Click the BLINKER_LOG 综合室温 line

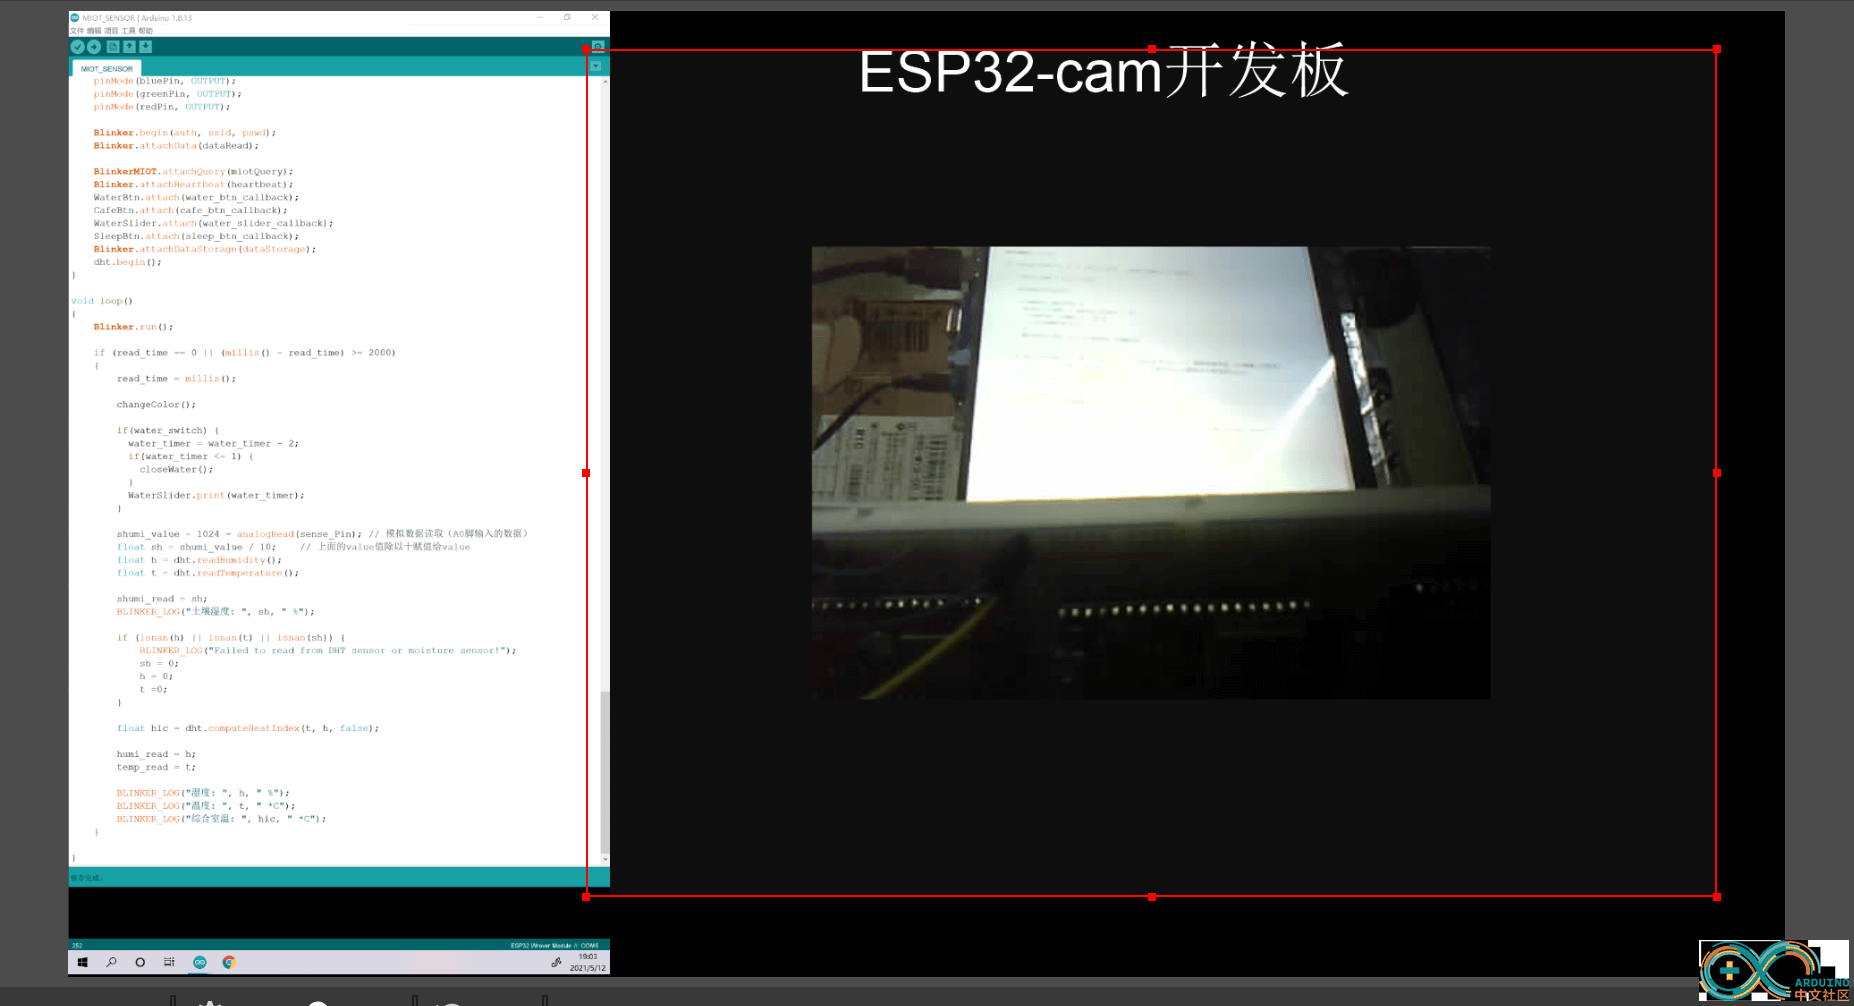(x=221, y=819)
